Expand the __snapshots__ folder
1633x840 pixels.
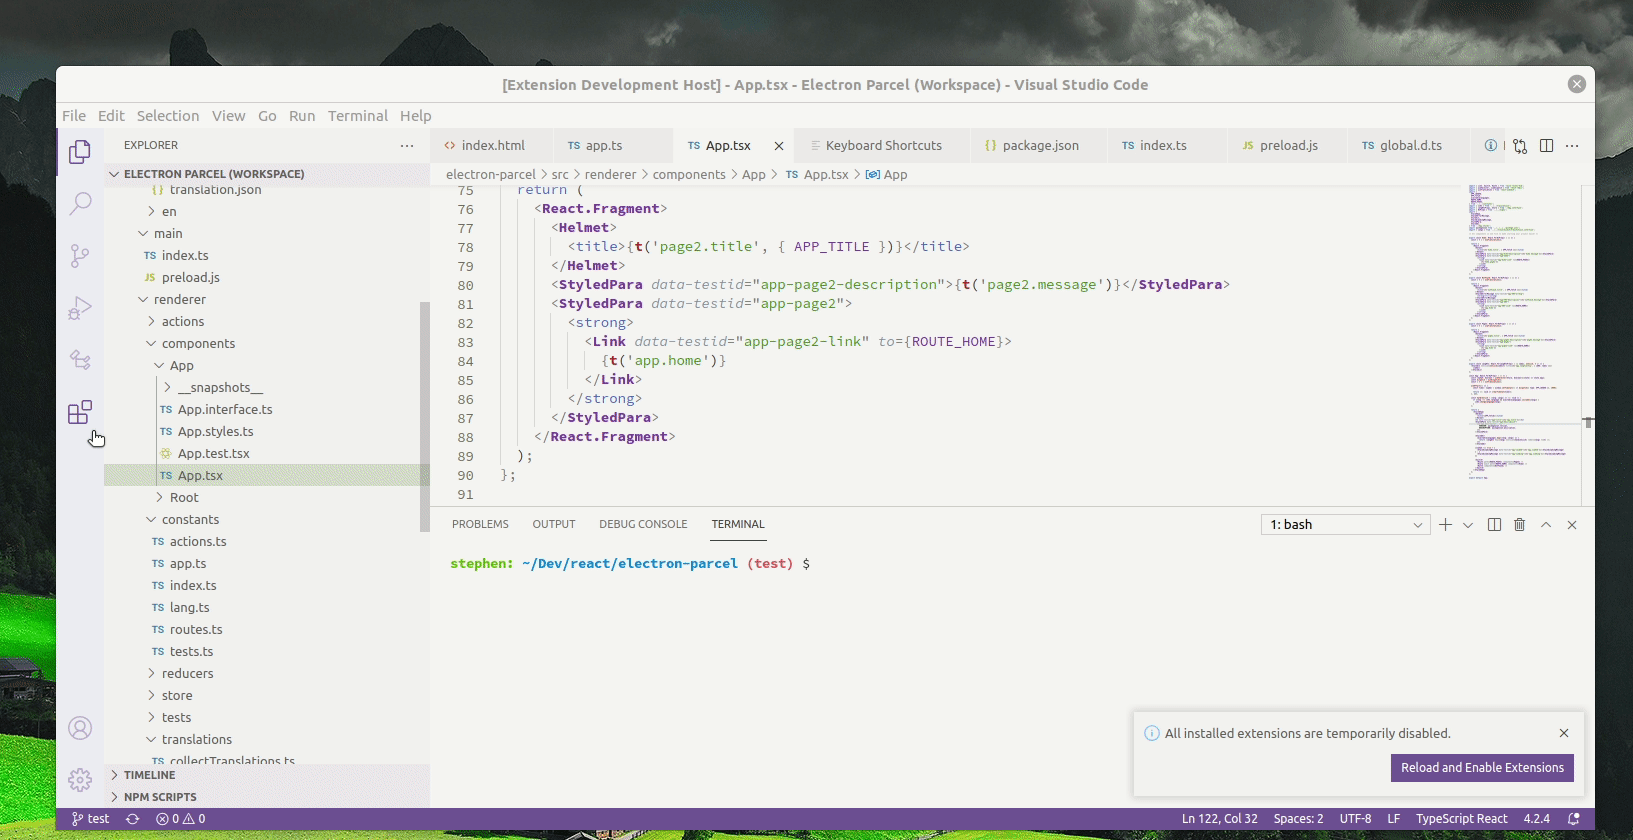point(267,388)
